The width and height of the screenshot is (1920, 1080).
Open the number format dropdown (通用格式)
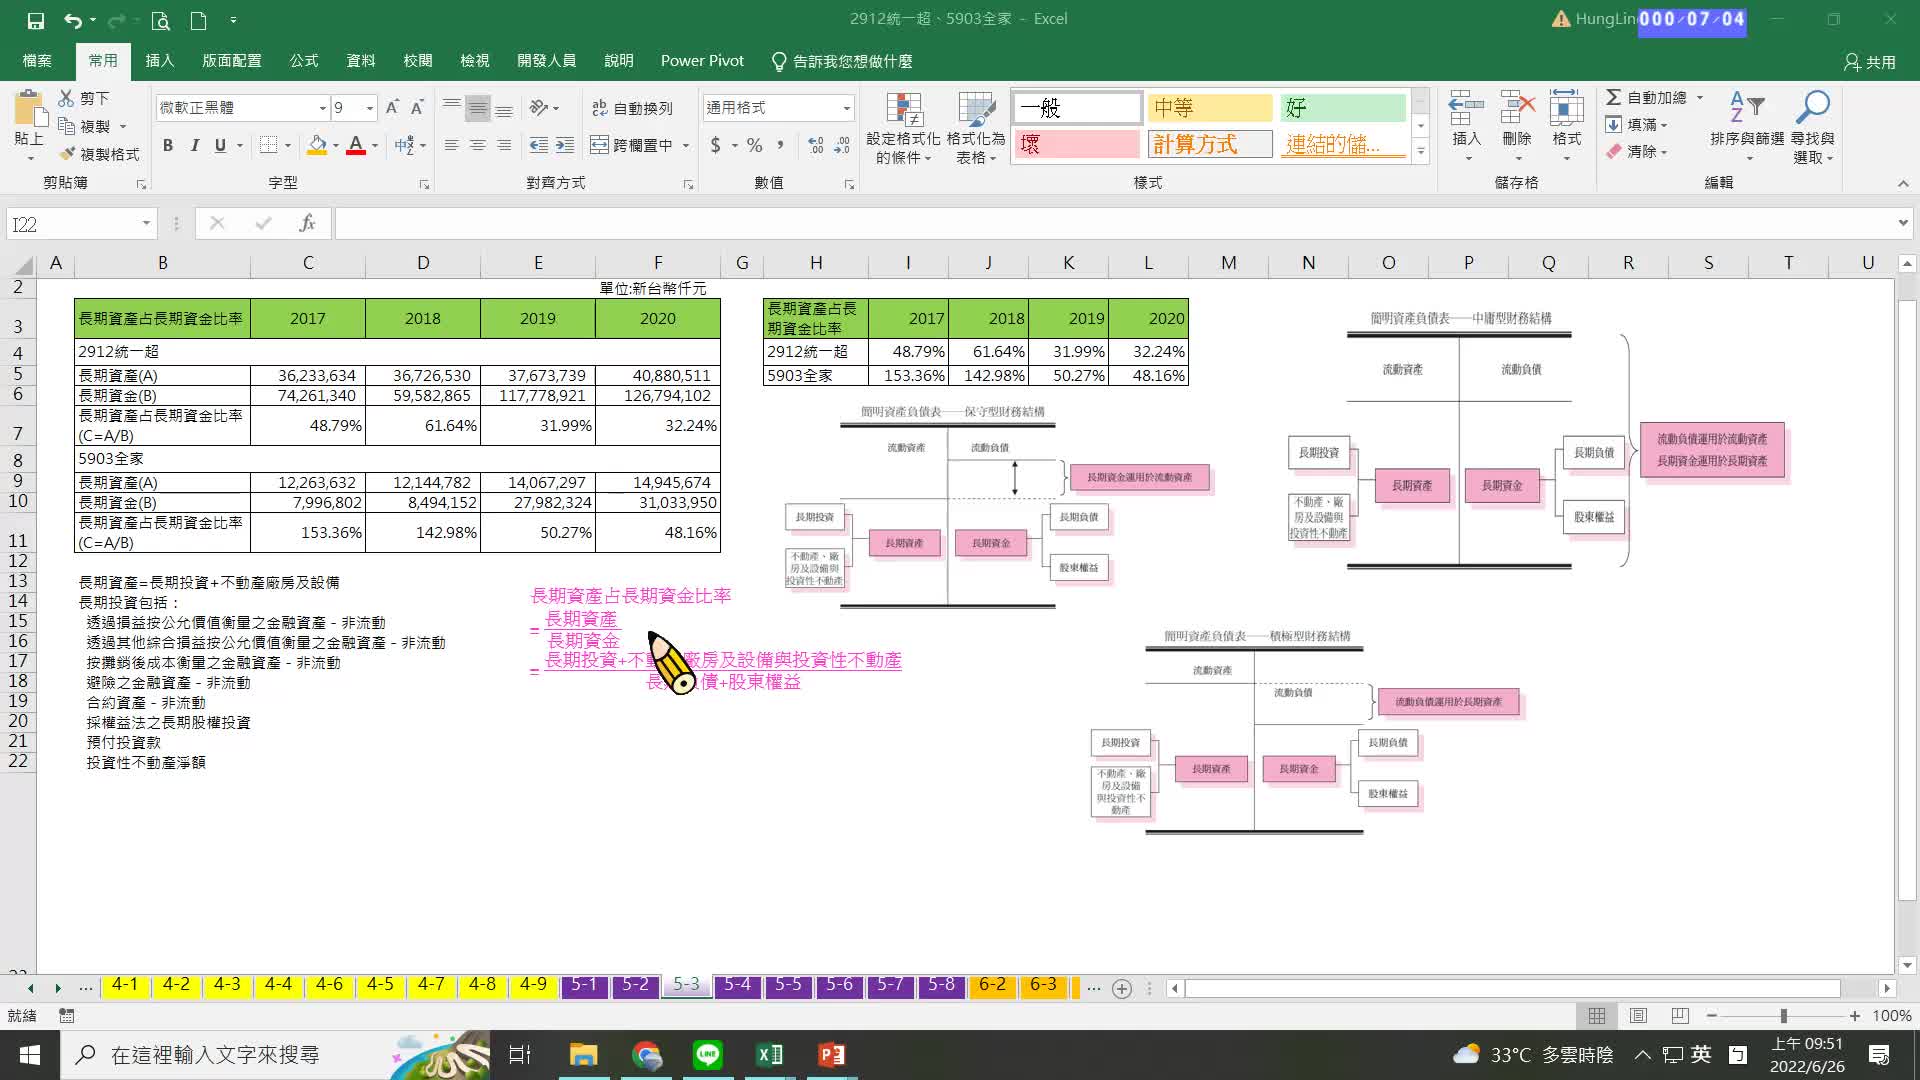(x=847, y=108)
